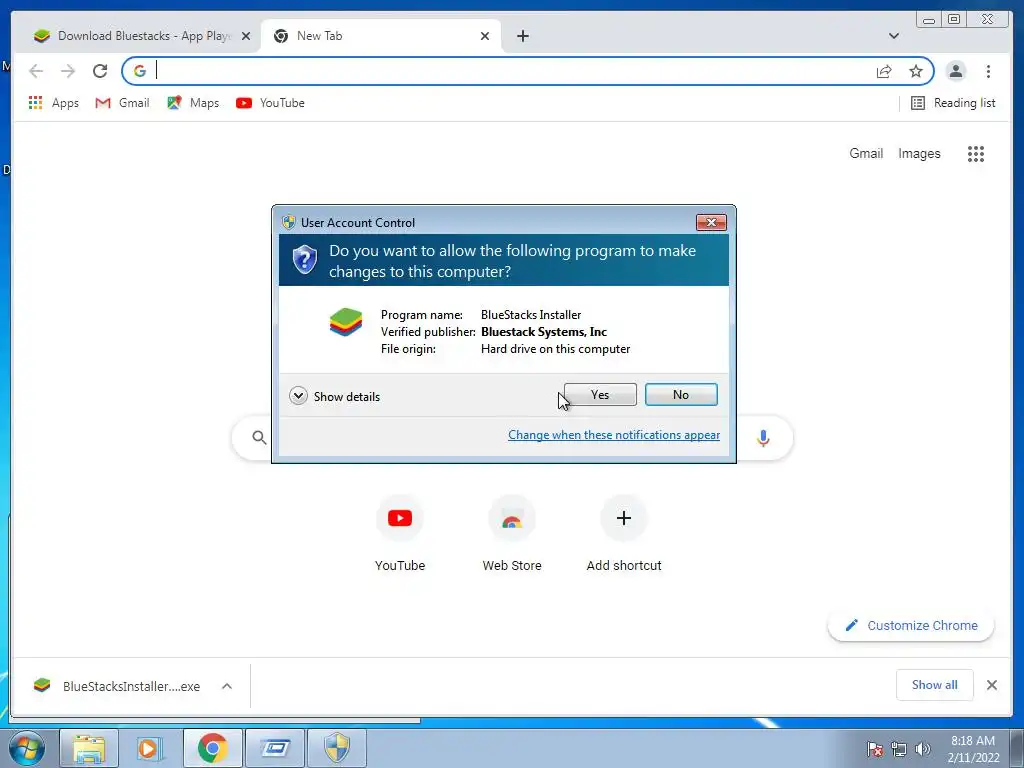The height and width of the screenshot is (768, 1024).
Task: Start voice search with microphone icon
Action: pyautogui.click(x=763, y=438)
